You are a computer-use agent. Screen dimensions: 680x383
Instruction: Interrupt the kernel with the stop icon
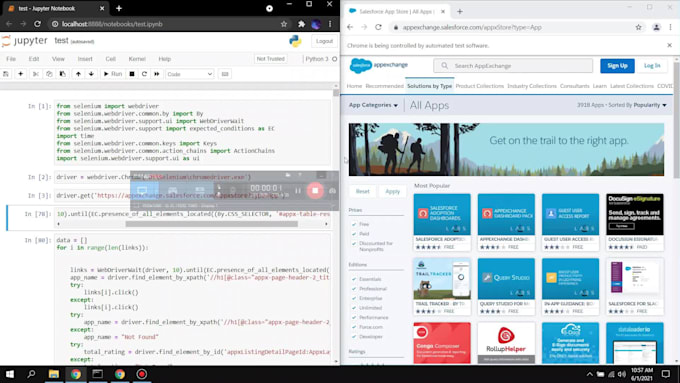click(x=132, y=74)
